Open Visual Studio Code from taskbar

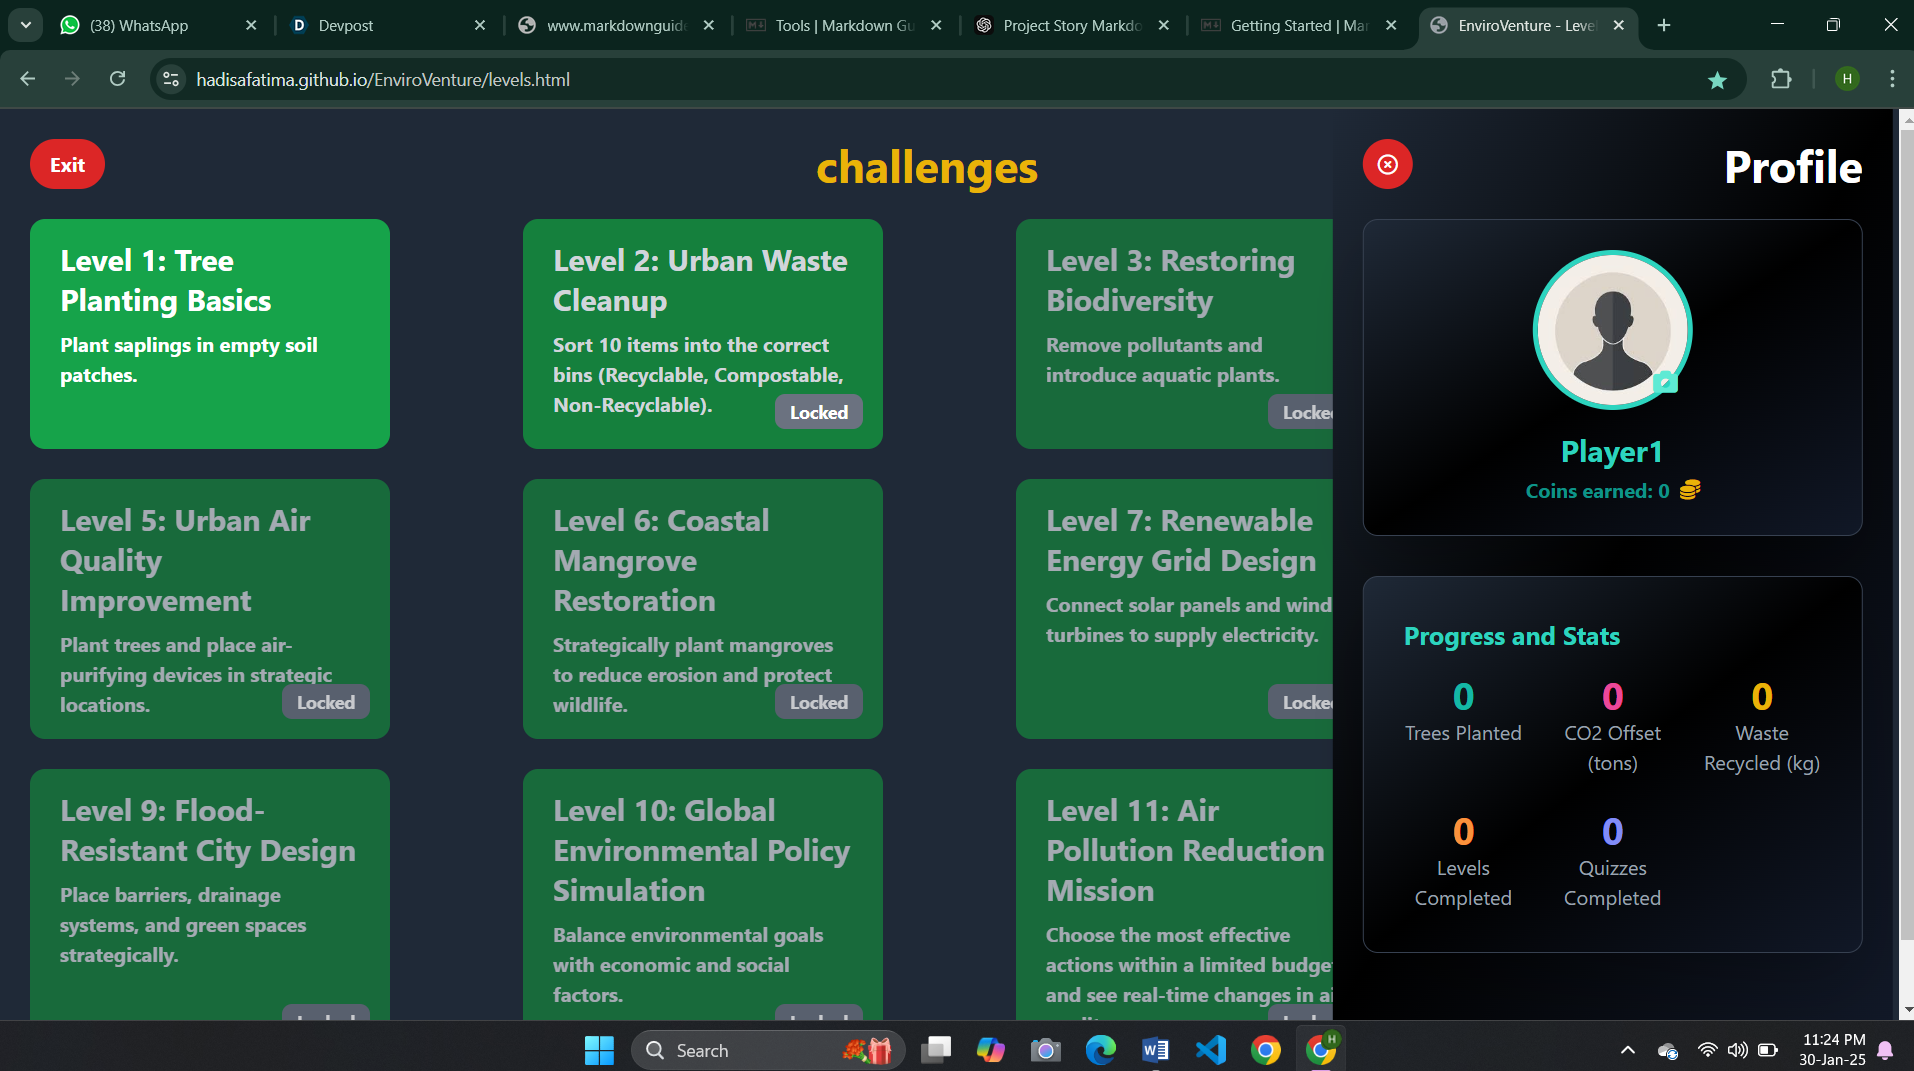[1210, 1050]
